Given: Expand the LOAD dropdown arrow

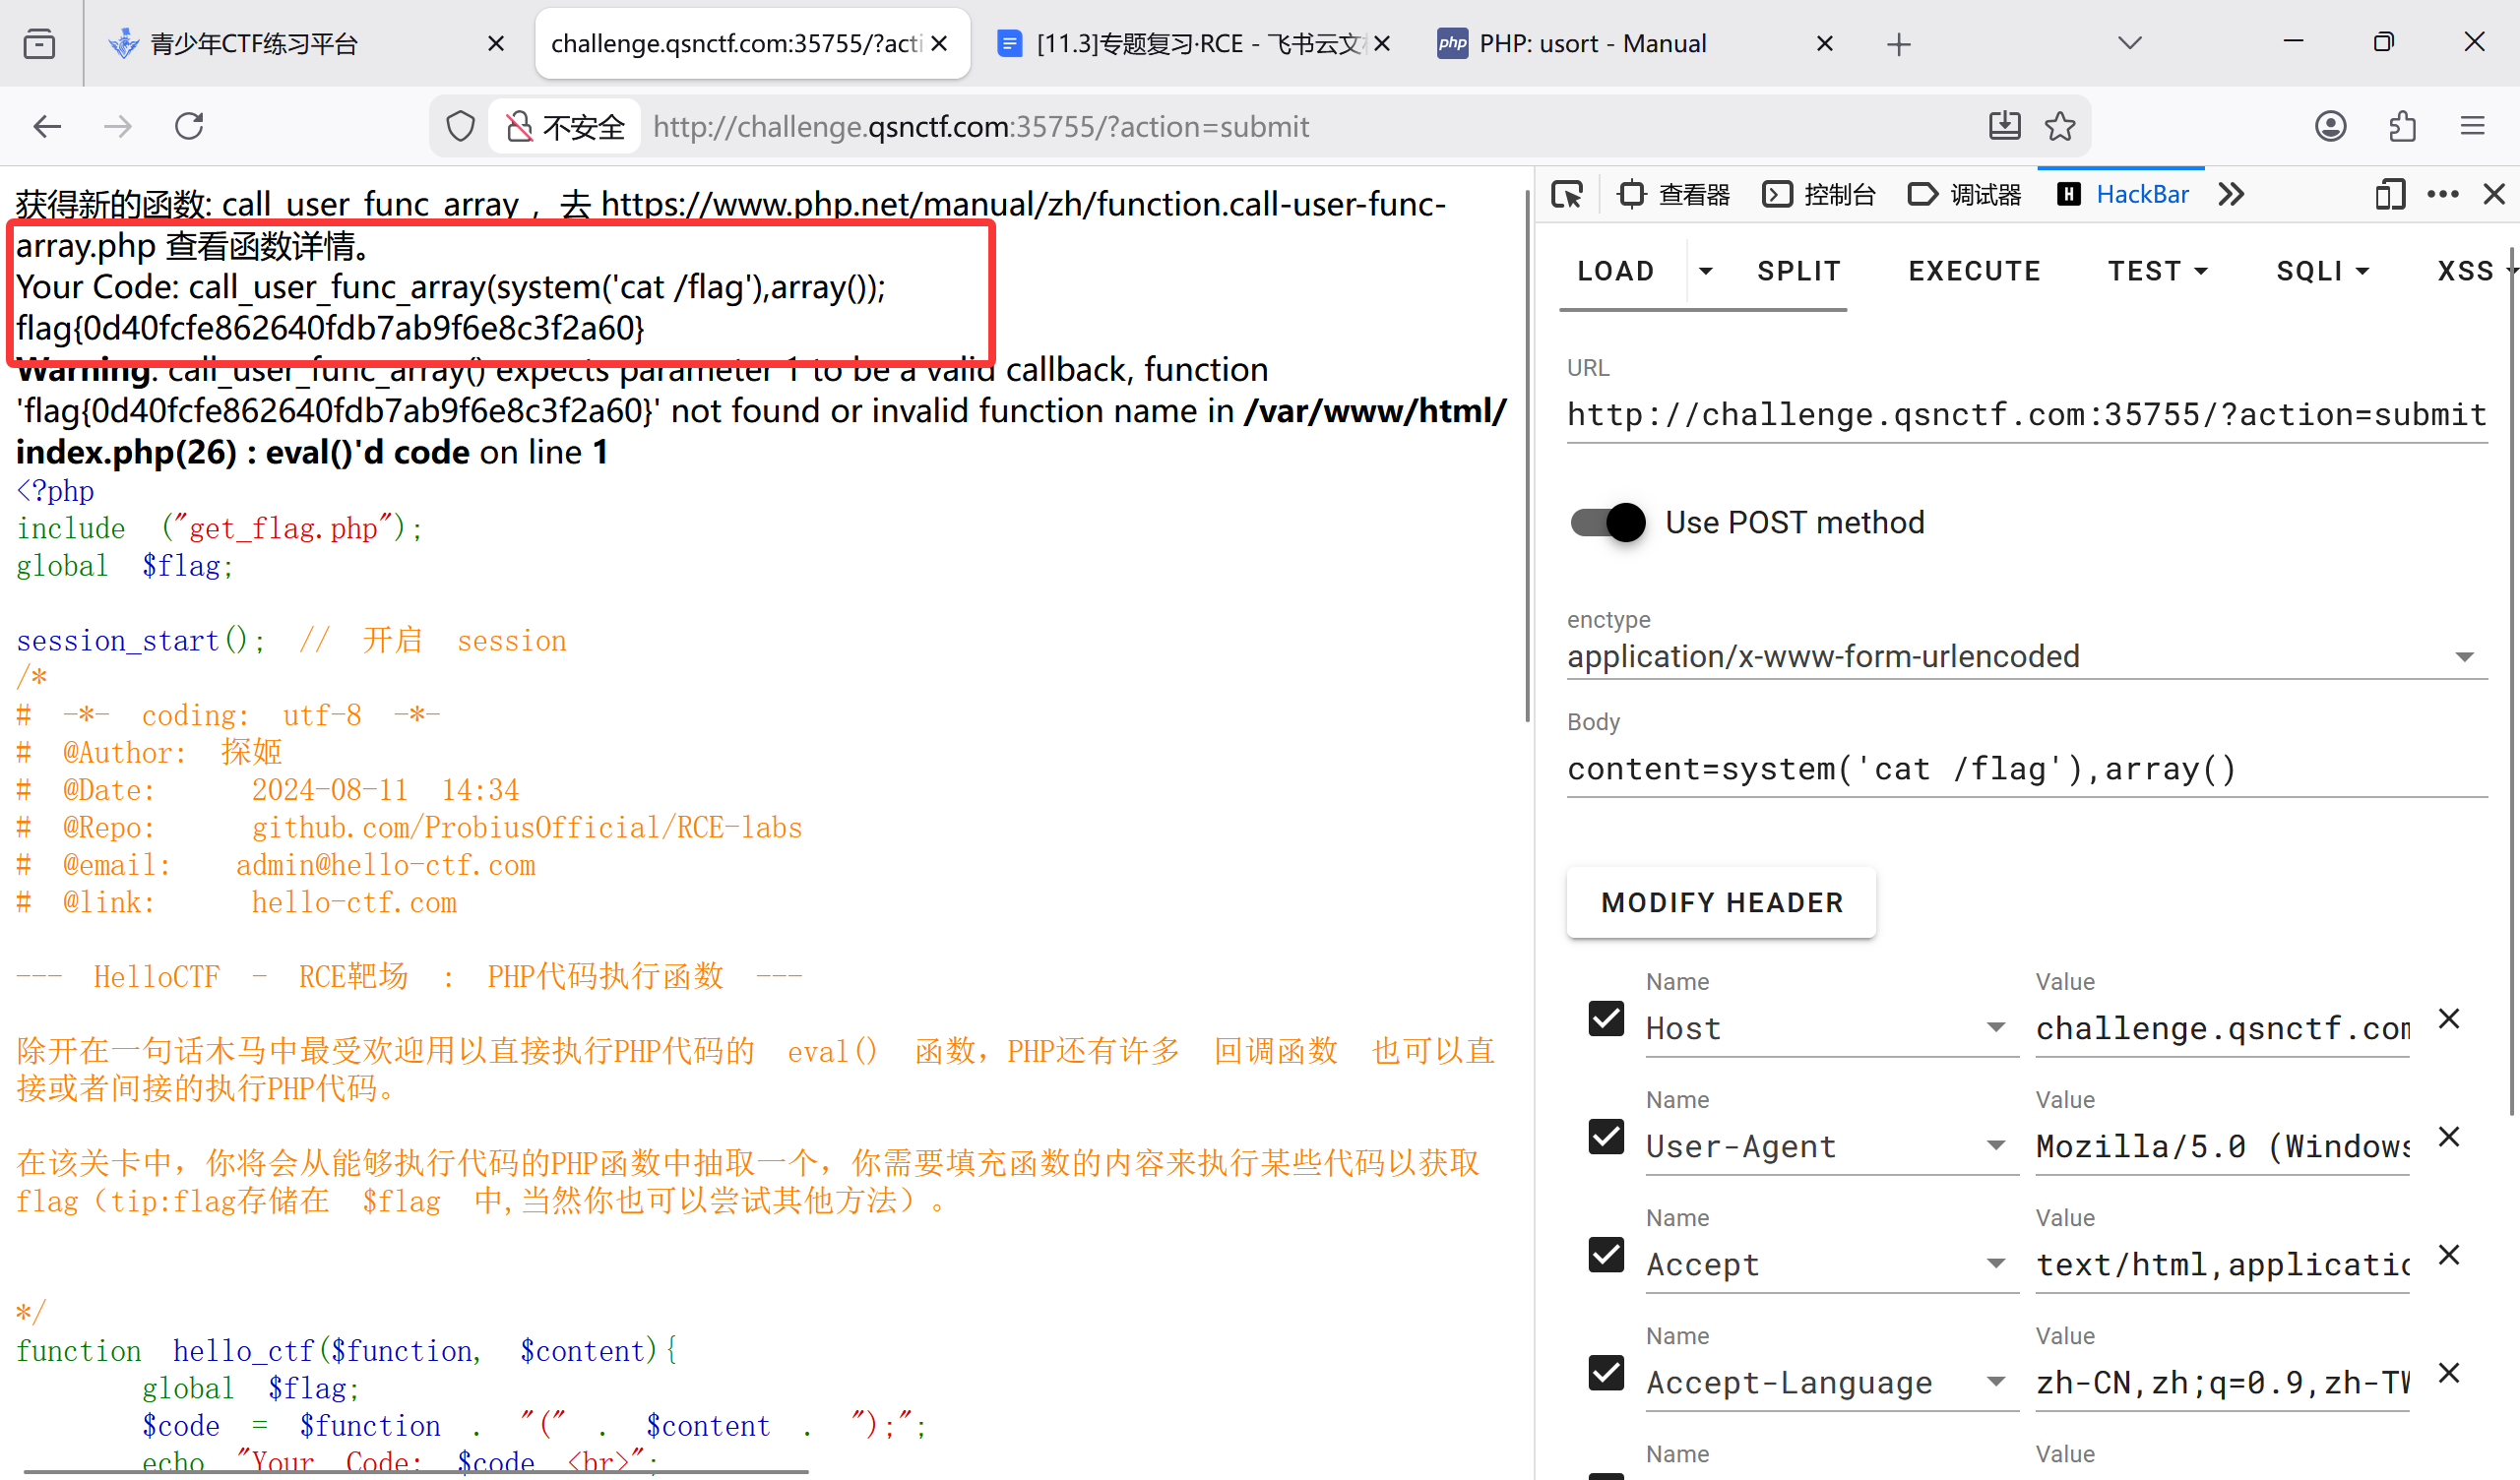Looking at the screenshot, I should tap(1706, 271).
